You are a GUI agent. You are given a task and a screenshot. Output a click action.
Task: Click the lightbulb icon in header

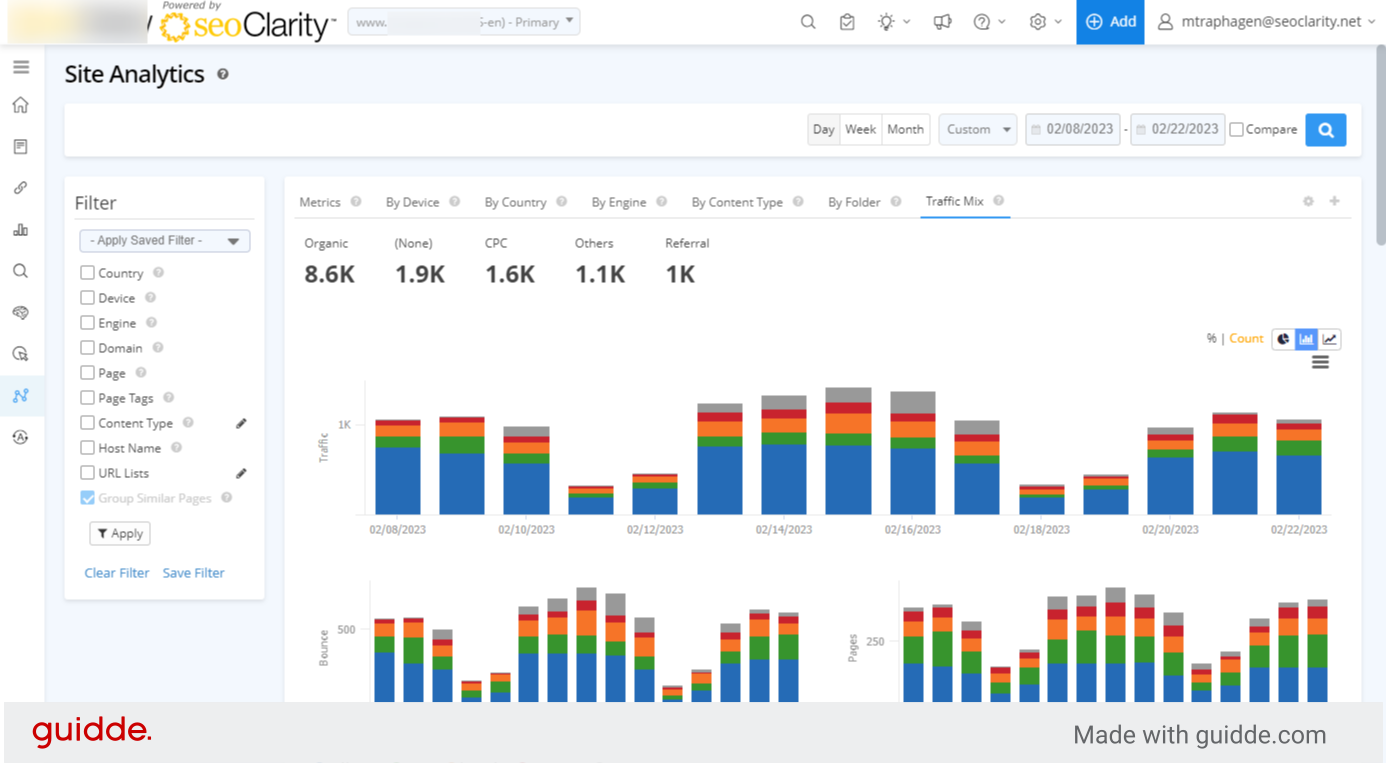tap(886, 22)
